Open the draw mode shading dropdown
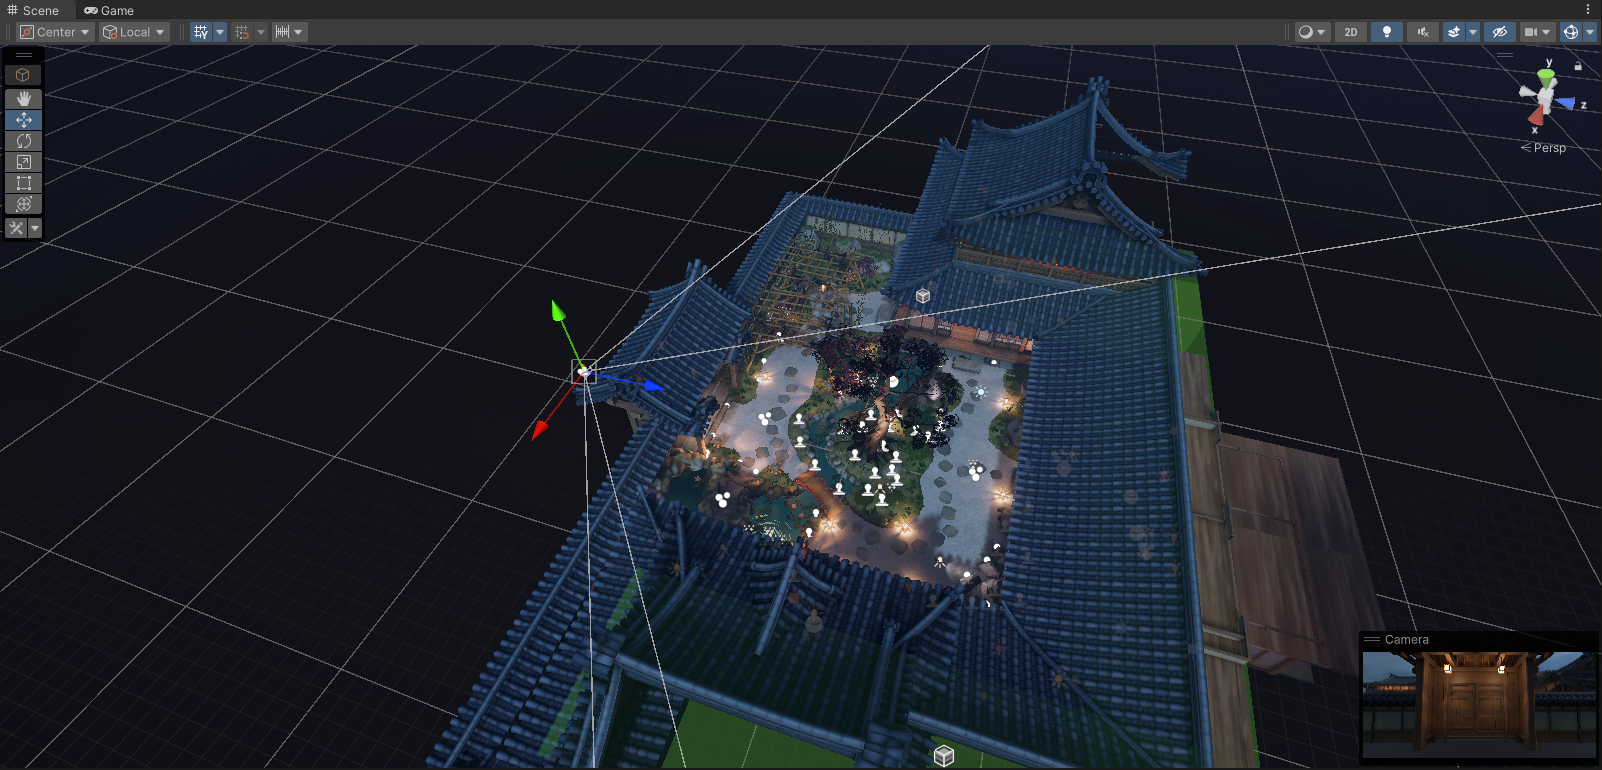Viewport: 1602px width, 770px height. point(1311,32)
